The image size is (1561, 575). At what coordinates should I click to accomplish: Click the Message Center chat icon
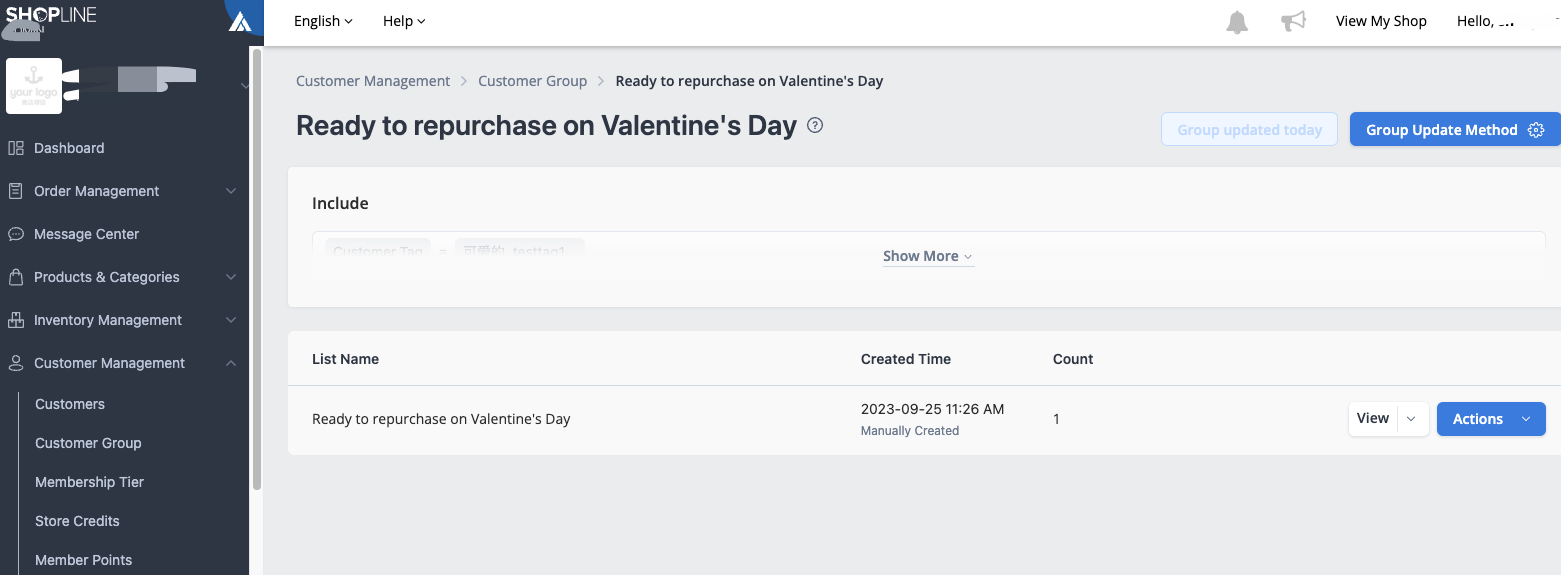pos(16,234)
